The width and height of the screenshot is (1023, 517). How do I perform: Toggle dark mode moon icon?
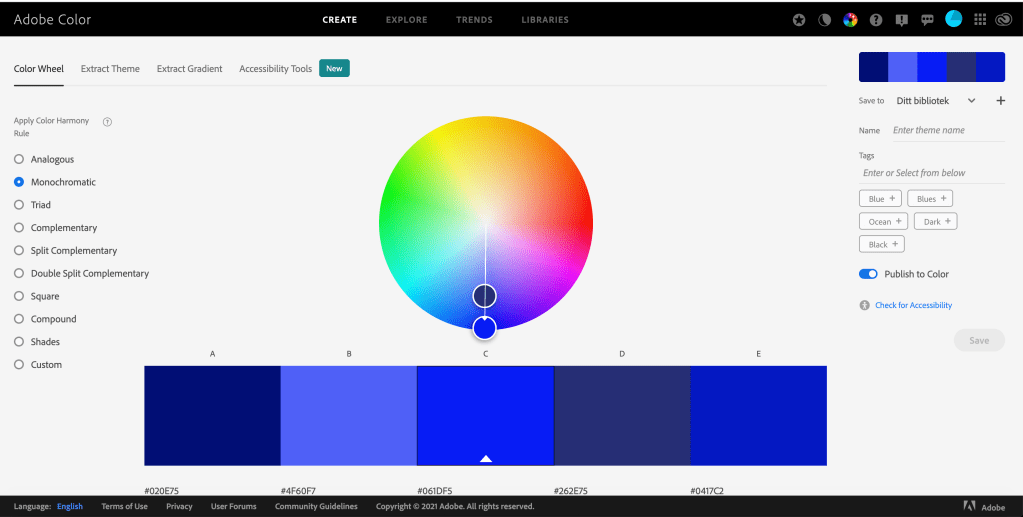(825, 19)
